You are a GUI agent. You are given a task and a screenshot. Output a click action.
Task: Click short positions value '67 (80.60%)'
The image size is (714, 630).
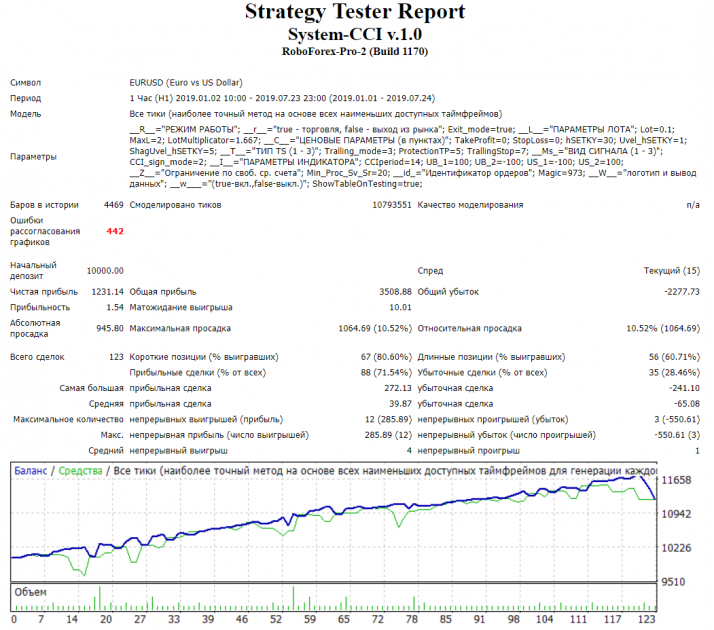[x=386, y=357]
